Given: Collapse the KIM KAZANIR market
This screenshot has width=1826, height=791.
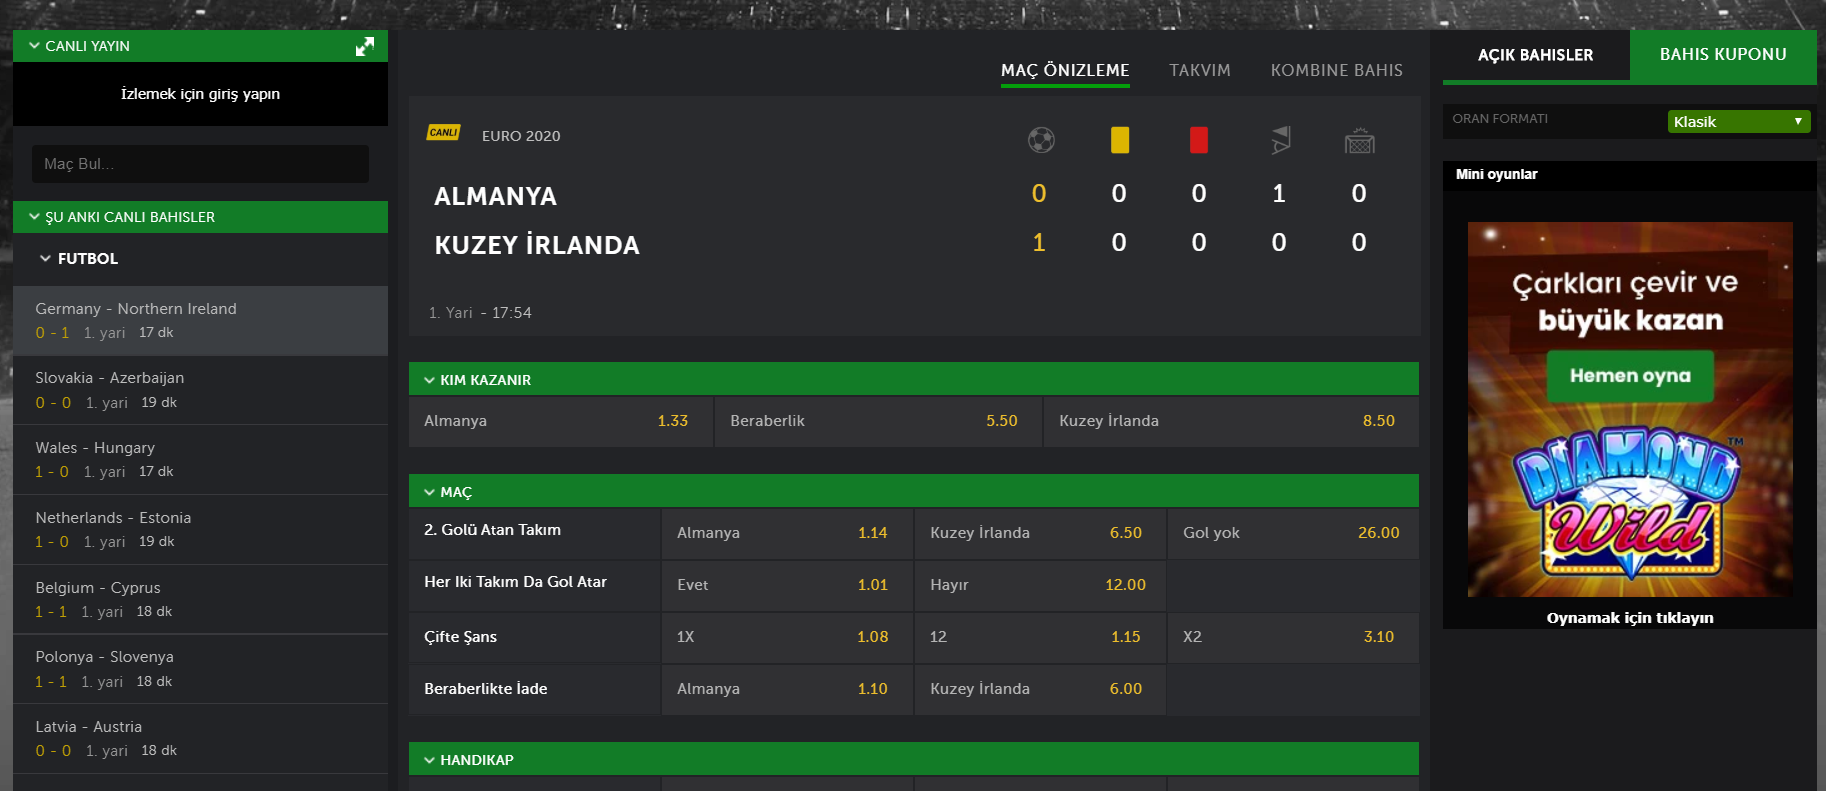Looking at the screenshot, I should [429, 380].
